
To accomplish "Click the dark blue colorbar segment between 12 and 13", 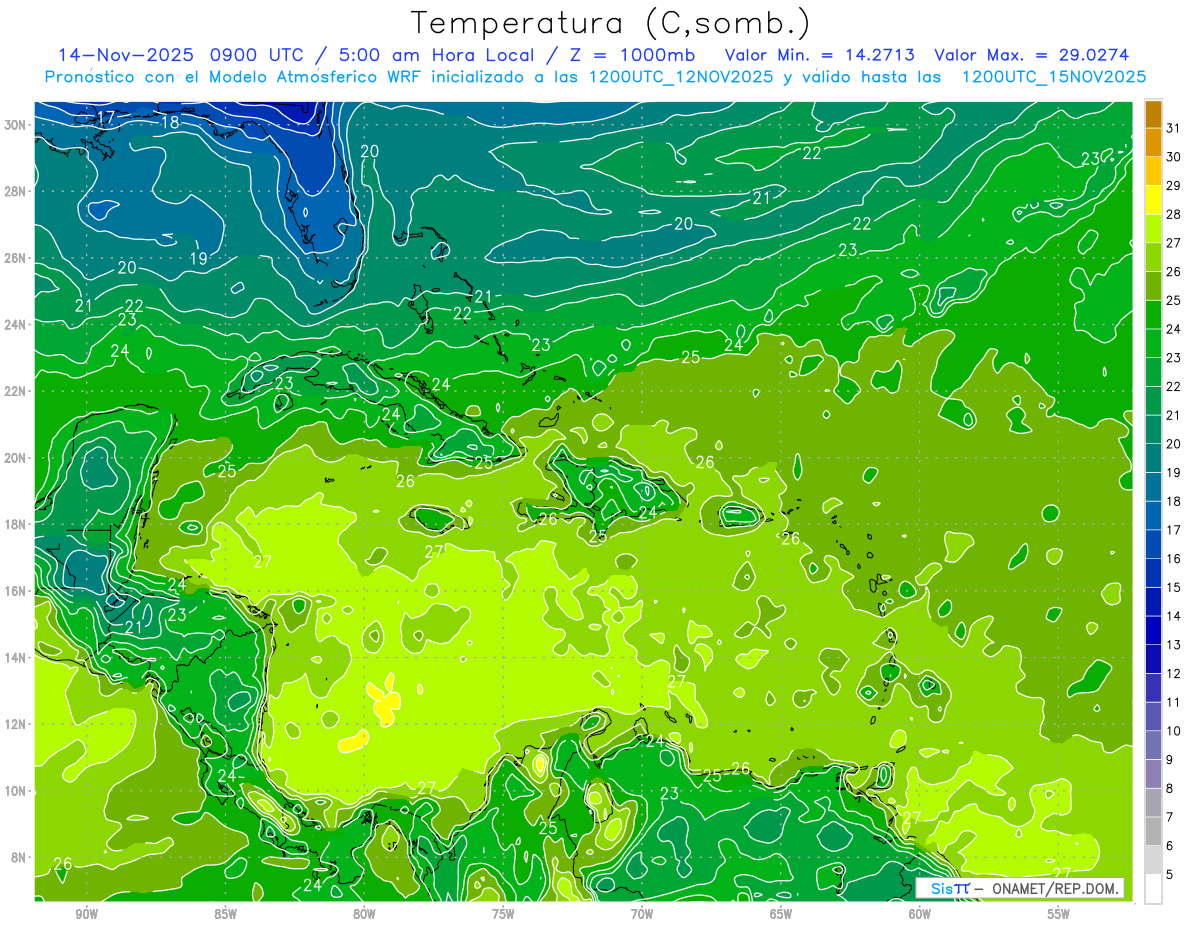I will click(1153, 660).
